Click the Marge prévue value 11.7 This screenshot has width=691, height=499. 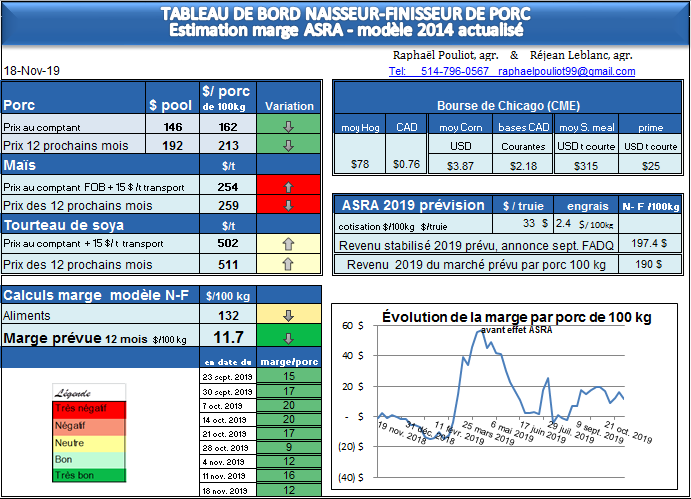click(x=228, y=338)
